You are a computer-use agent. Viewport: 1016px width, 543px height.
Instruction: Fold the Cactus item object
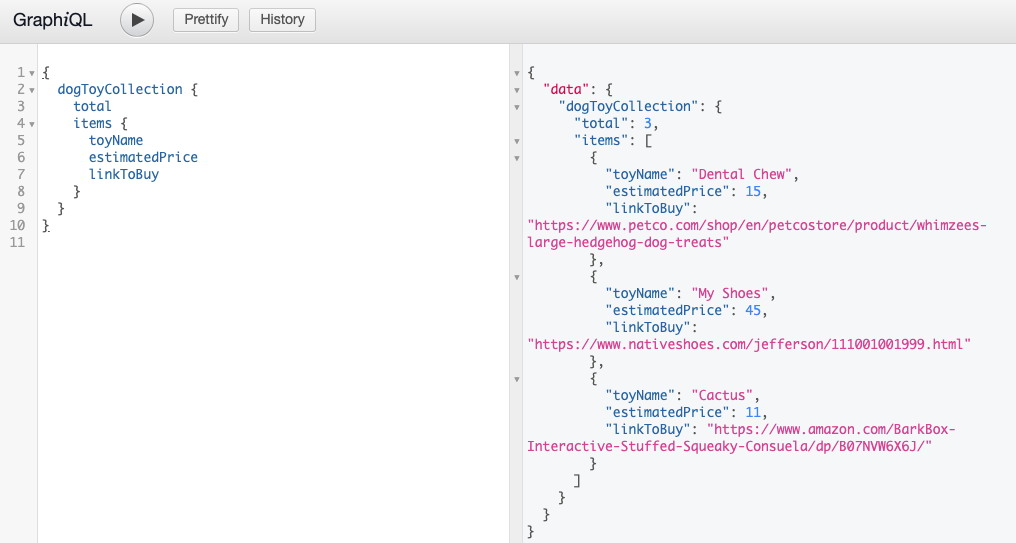click(x=517, y=379)
